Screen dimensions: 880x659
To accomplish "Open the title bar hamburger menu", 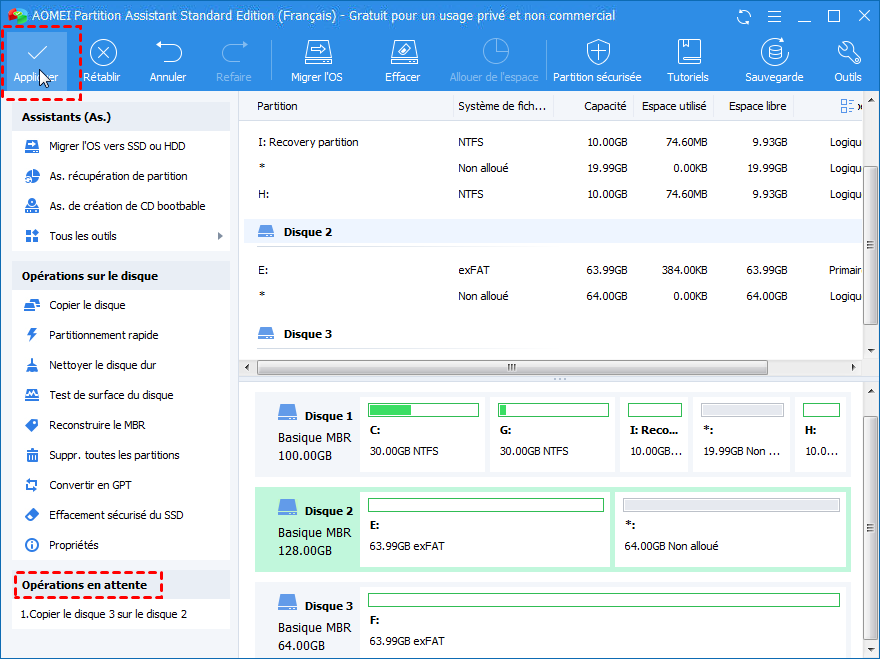I will 773,16.
